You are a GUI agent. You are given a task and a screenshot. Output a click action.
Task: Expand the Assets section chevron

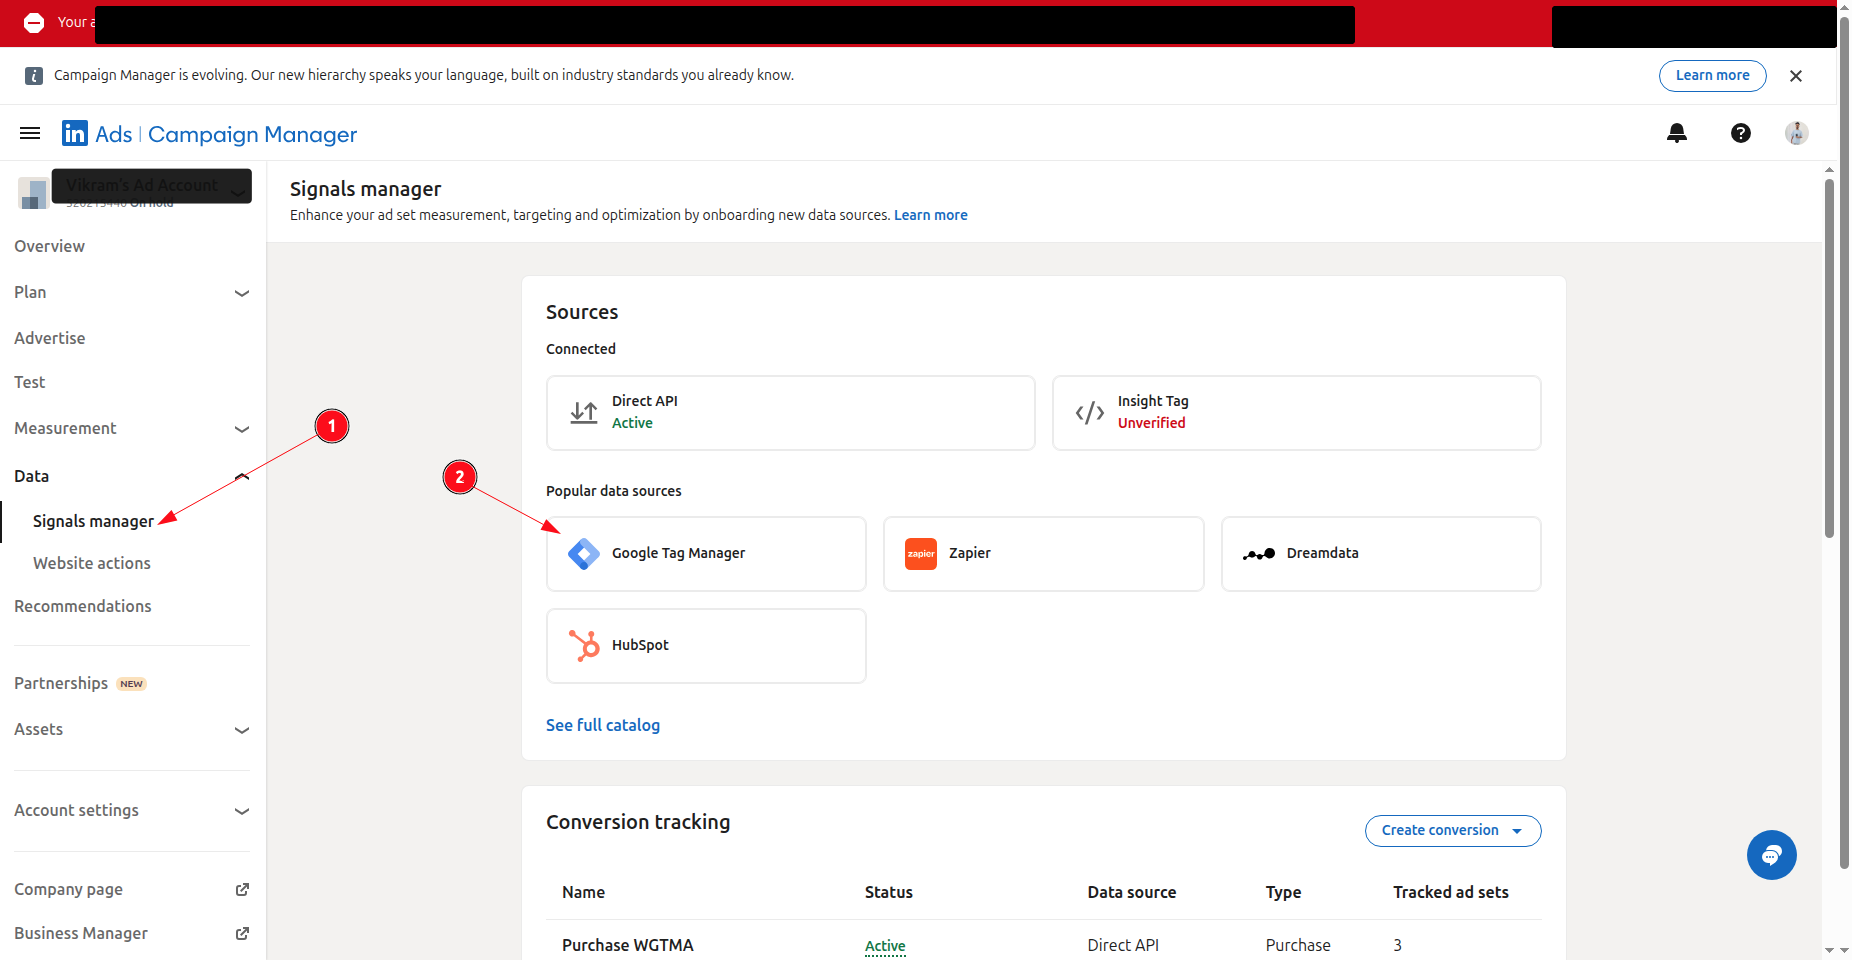[x=242, y=730]
